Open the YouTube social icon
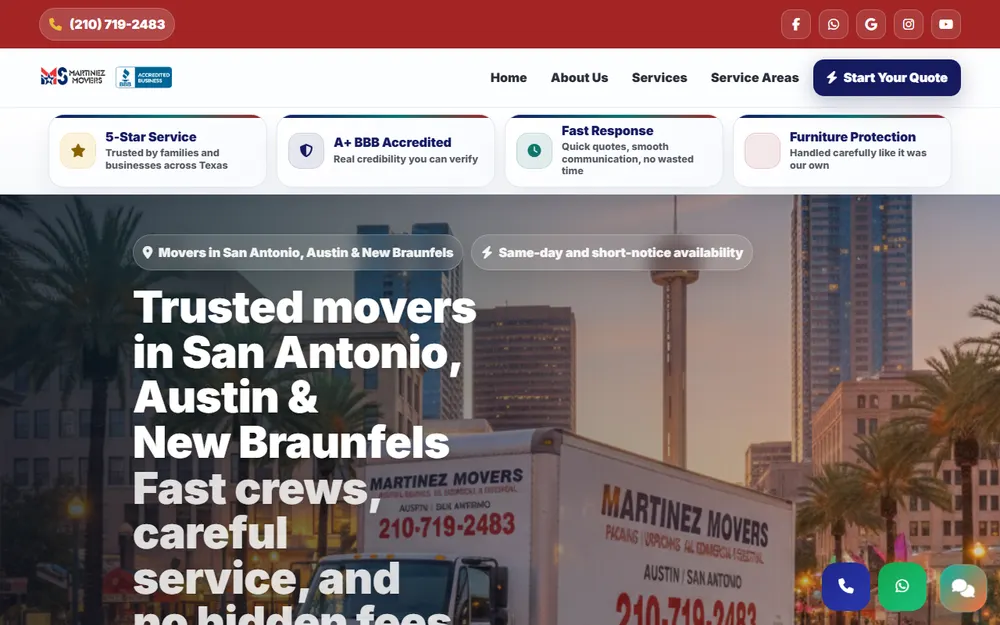The image size is (1000, 625). click(x=946, y=24)
